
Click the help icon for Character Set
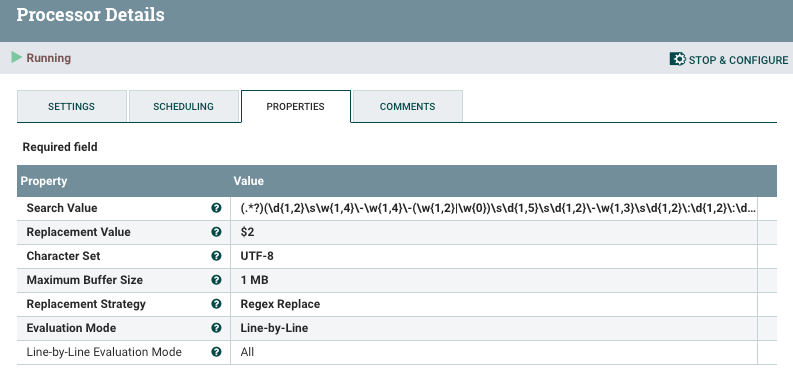pyautogui.click(x=216, y=256)
